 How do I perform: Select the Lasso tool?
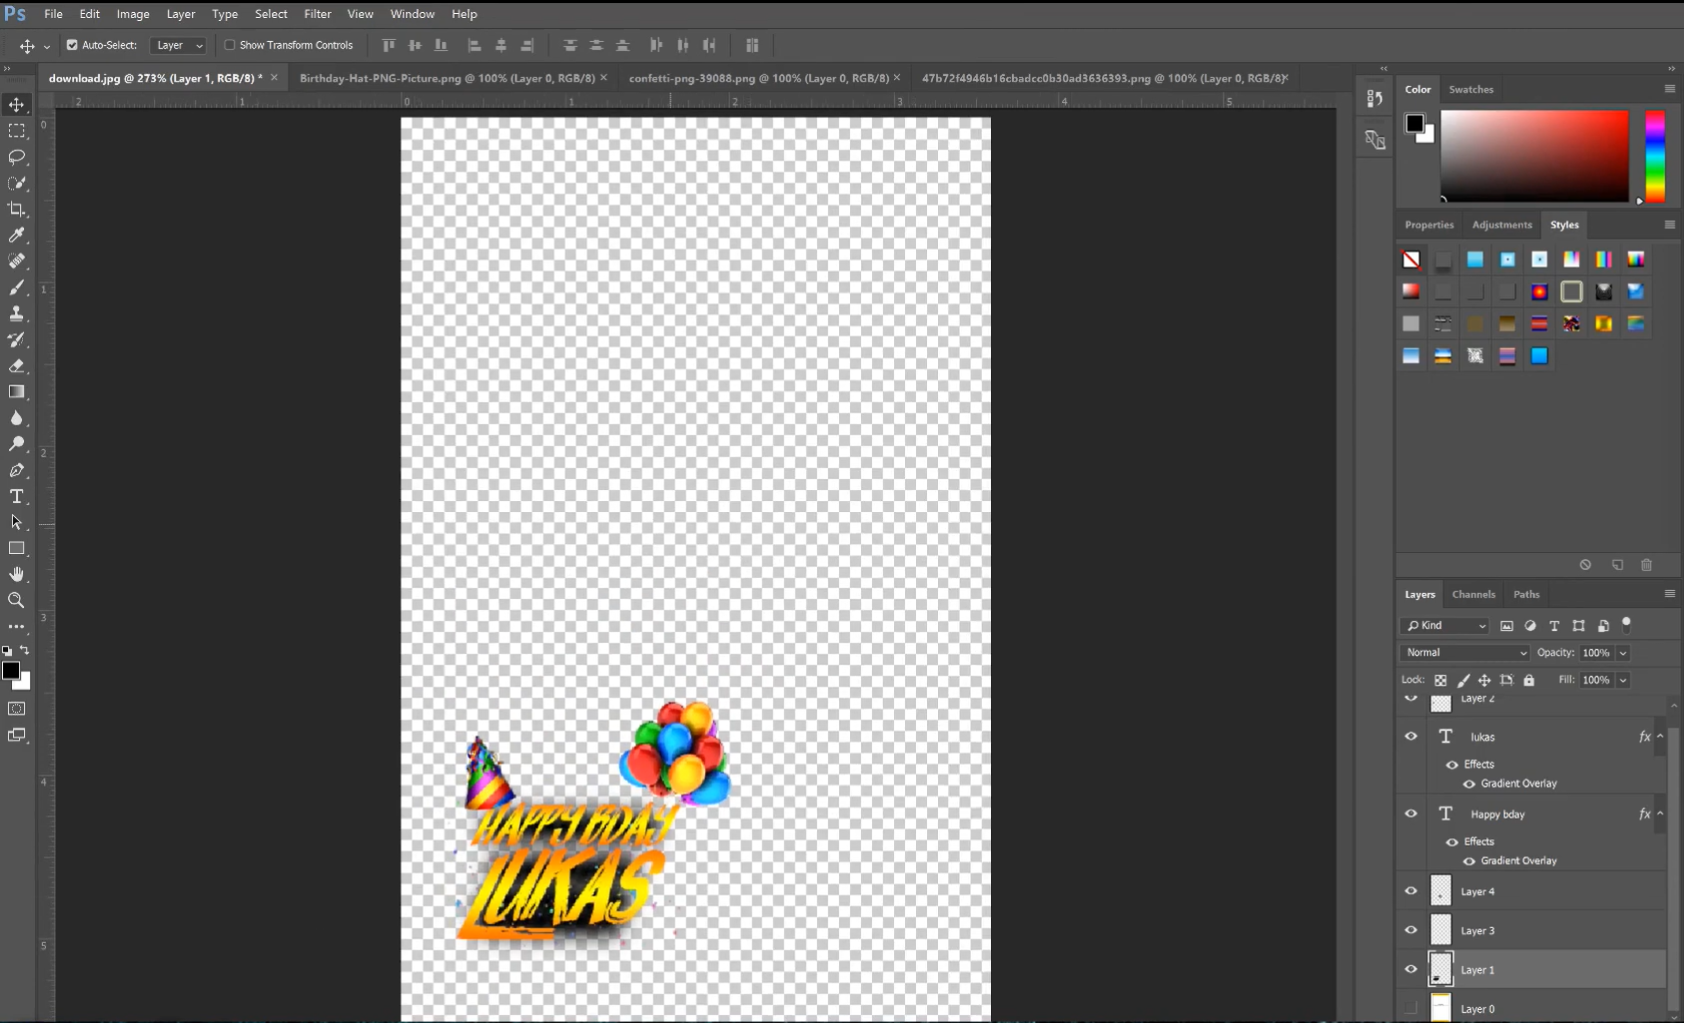tap(17, 157)
